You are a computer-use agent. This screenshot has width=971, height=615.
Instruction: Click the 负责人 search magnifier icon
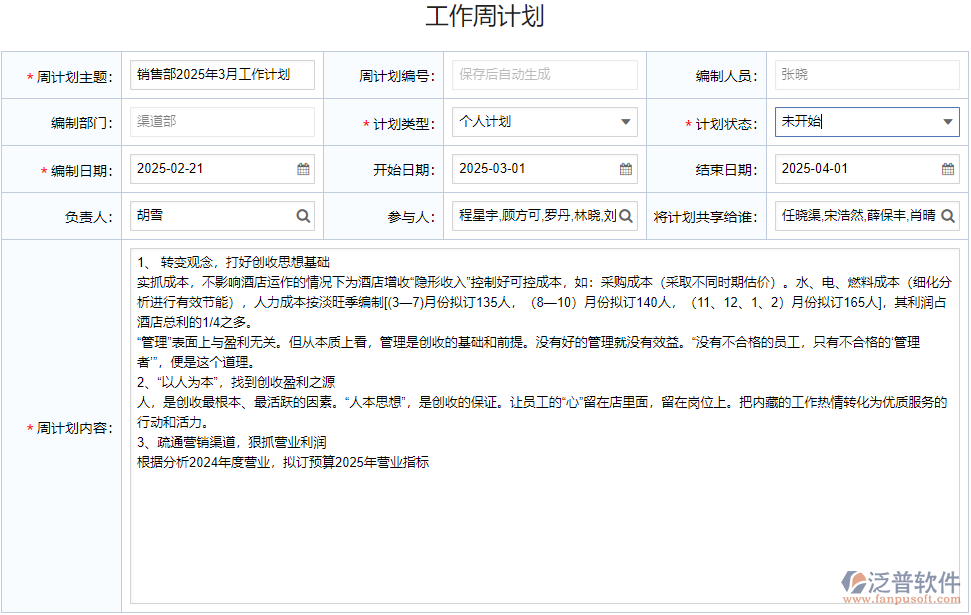(303, 216)
